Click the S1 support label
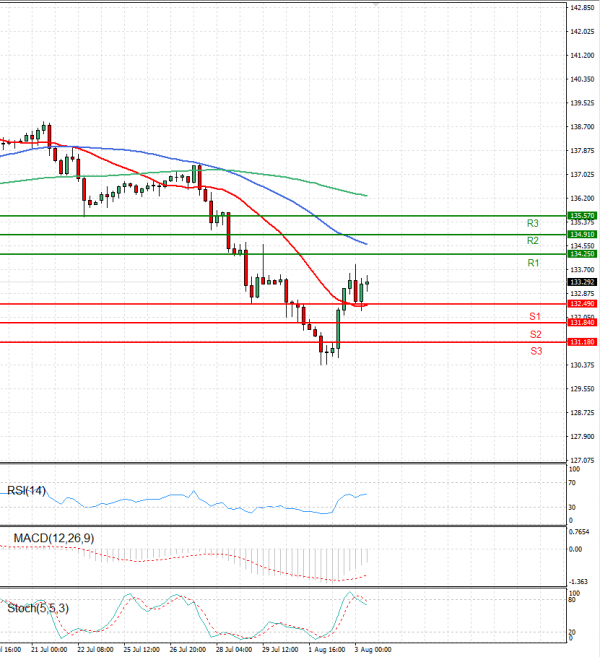 pos(535,316)
